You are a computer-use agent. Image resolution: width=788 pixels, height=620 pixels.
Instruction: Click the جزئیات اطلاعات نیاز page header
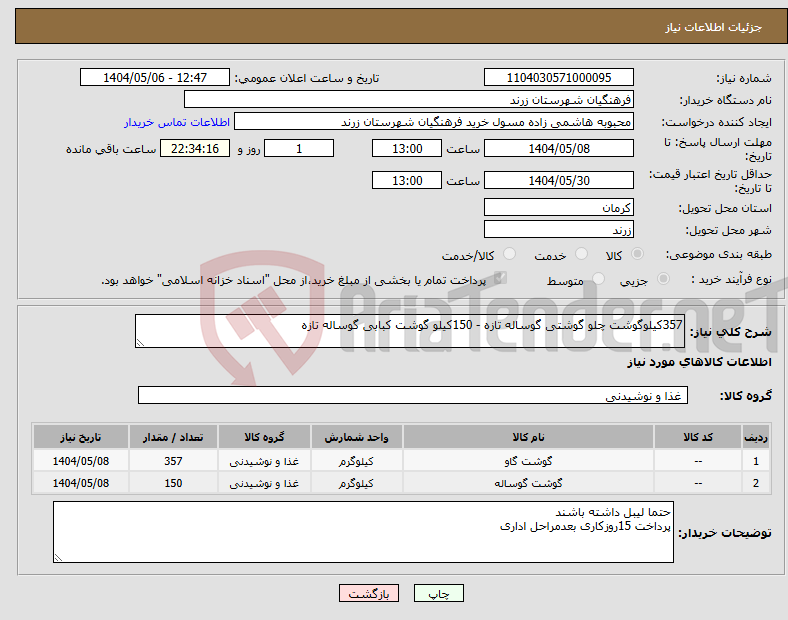[x=714, y=27]
